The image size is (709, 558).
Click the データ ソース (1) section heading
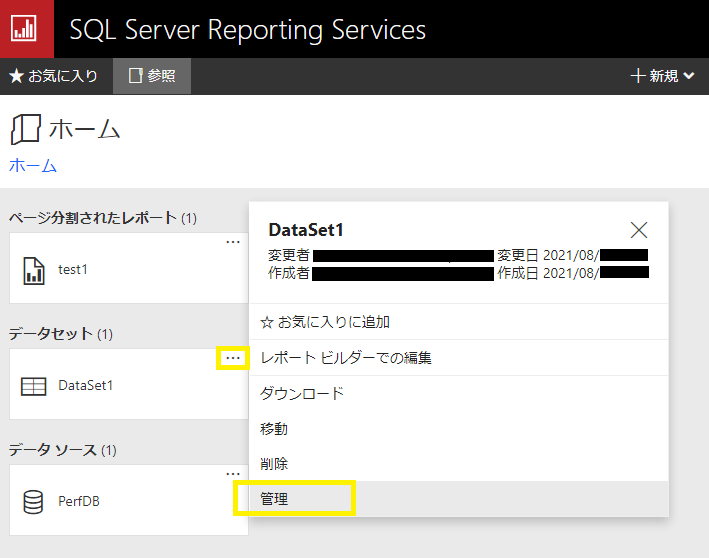pyautogui.click(x=62, y=450)
